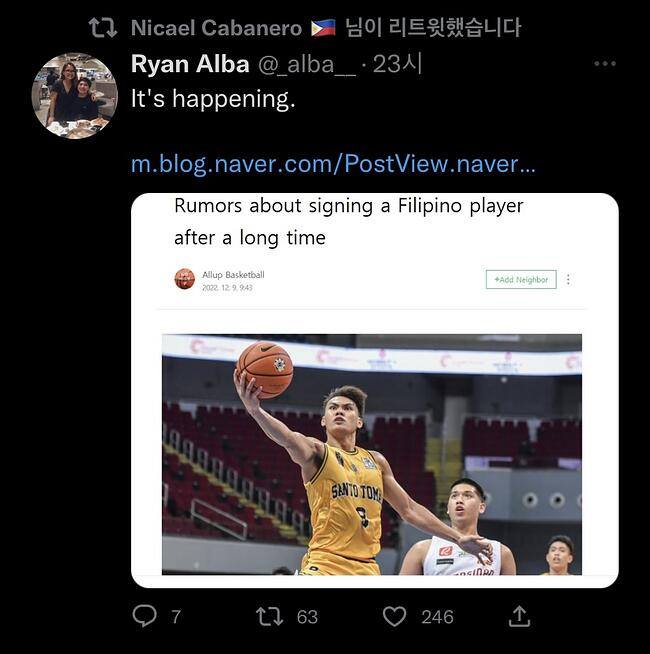Click the Ryan Alba display name
Screen dimensions: 650x654
pyautogui.click(x=190, y=64)
